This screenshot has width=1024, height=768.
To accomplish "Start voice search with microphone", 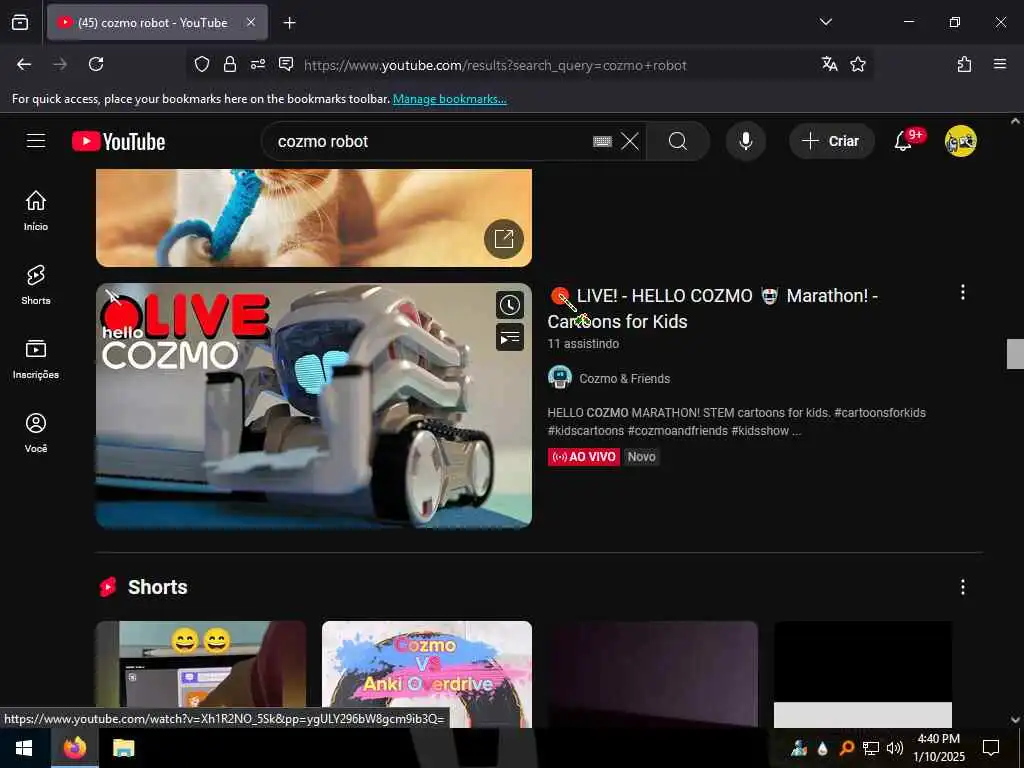I will [746, 141].
